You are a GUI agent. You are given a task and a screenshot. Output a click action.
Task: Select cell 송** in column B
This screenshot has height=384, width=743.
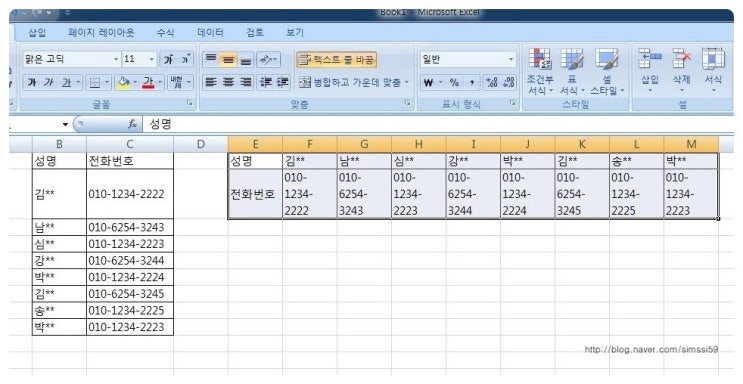point(59,310)
